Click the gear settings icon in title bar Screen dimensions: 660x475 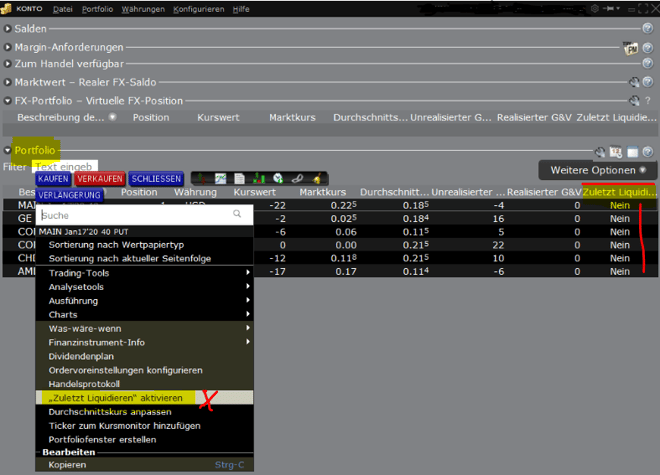pos(595,8)
